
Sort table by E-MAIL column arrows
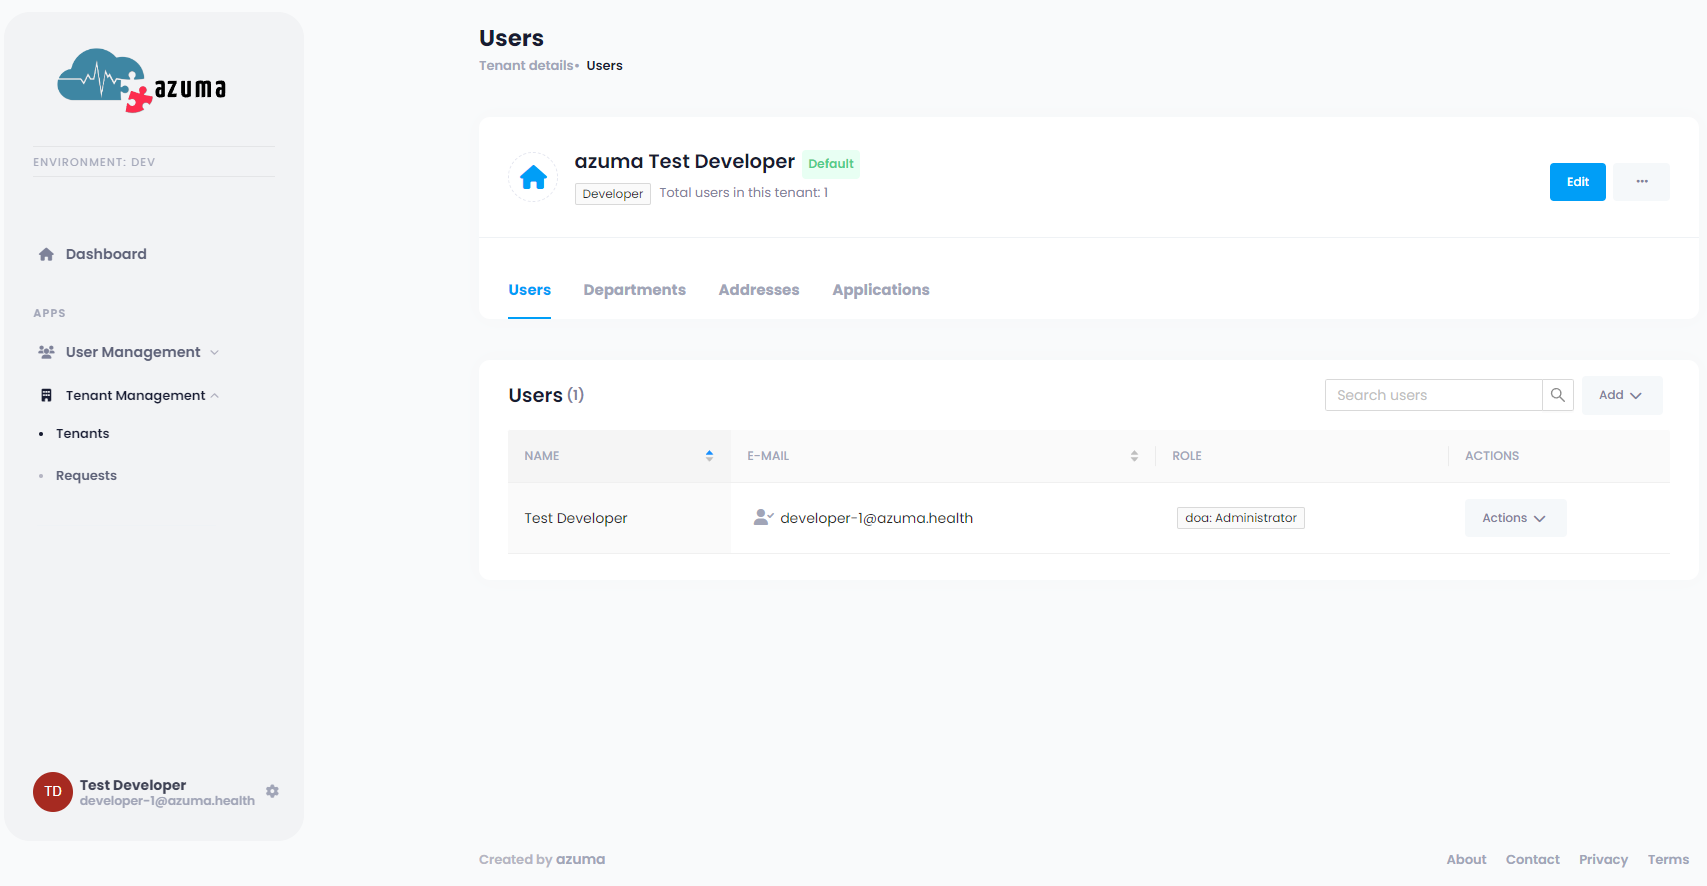click(1134, 456)
